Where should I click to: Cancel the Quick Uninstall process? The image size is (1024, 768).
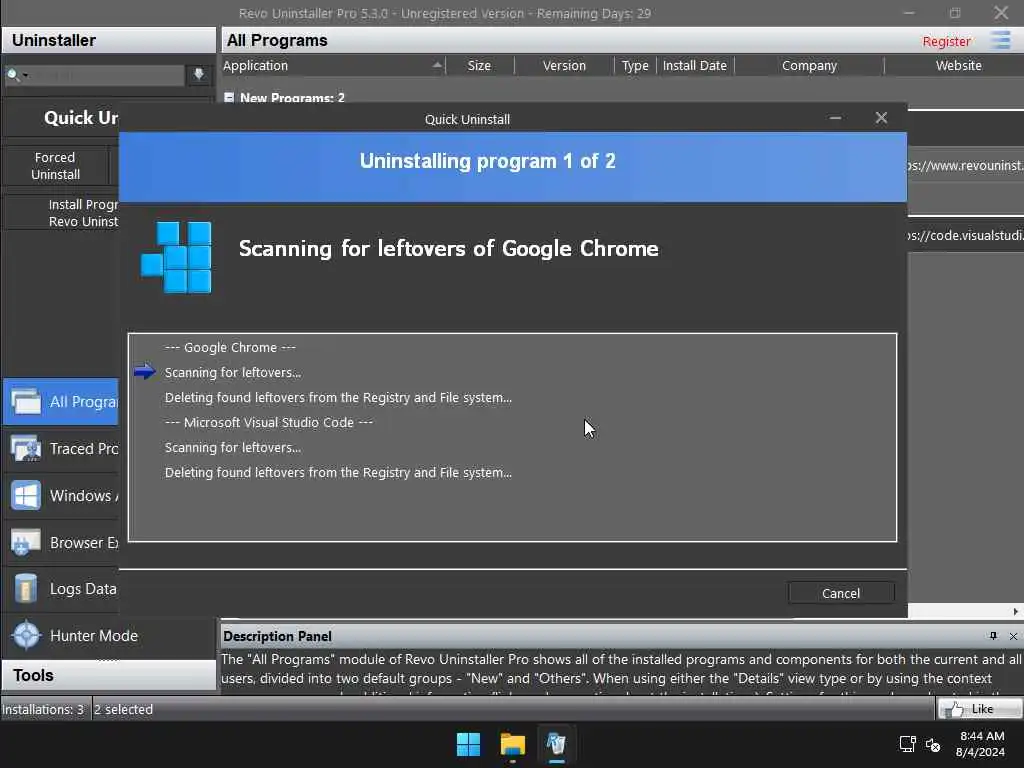click(x=841, y=593)
